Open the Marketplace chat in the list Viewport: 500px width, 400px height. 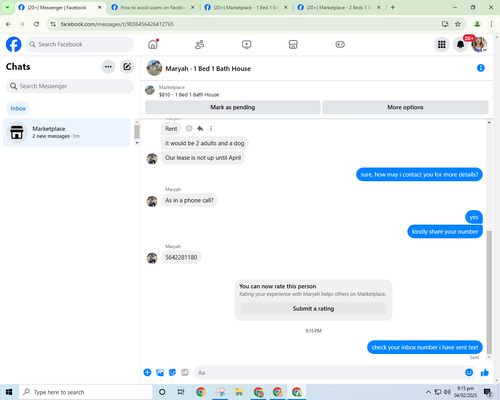pos(67,132)
